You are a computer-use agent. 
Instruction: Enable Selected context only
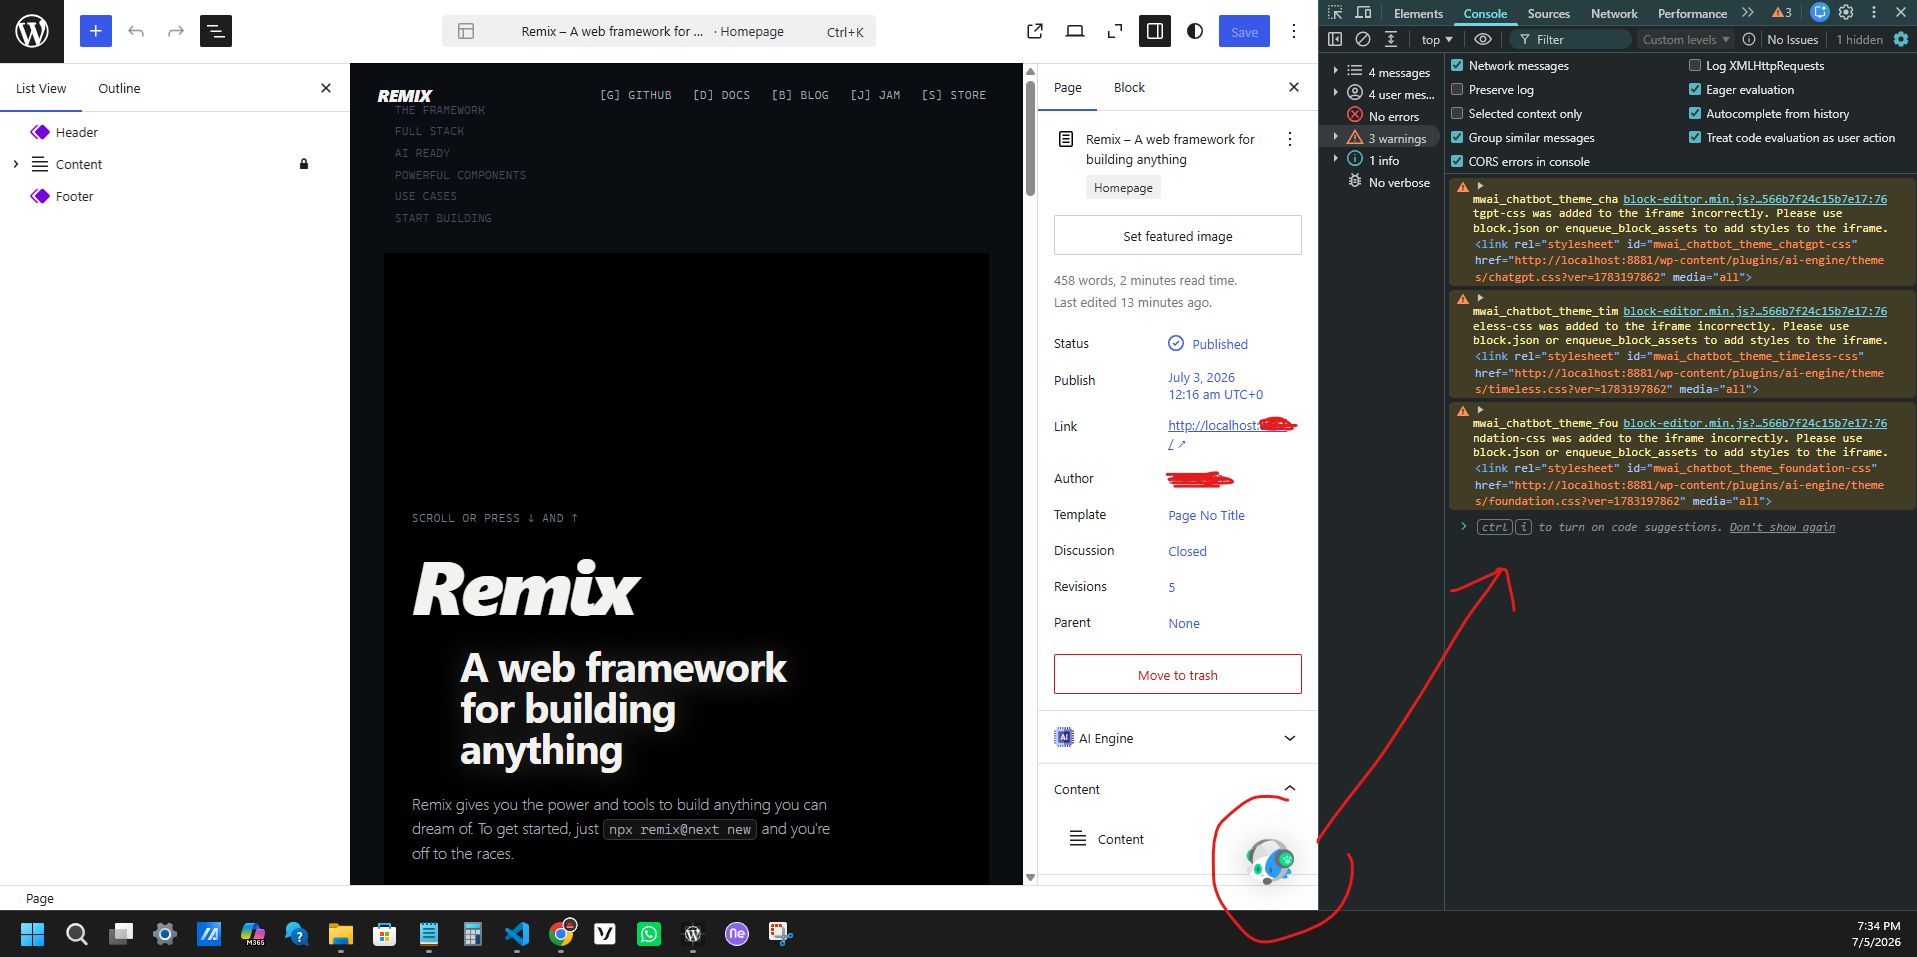[x=1457, y=114]
